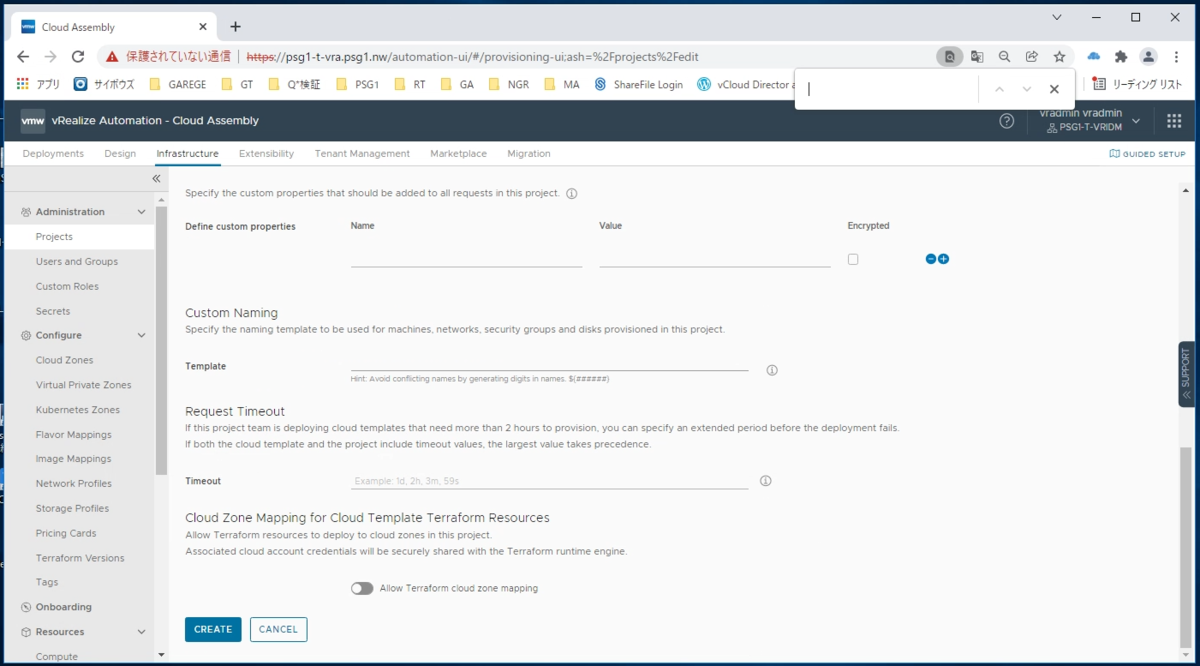Image resolution: width=1200 pixels, height=666 pixels.
Task: Collapse the Configure section
Action: pos(141,335)
